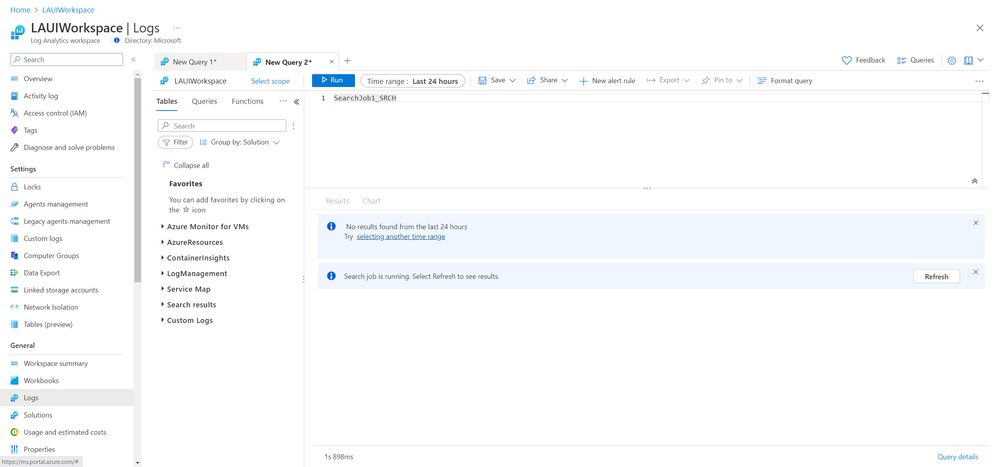Open Workspace summary
Image resolution: width=999 pixels, height=467 pixels.
click(x=55, y=364)
